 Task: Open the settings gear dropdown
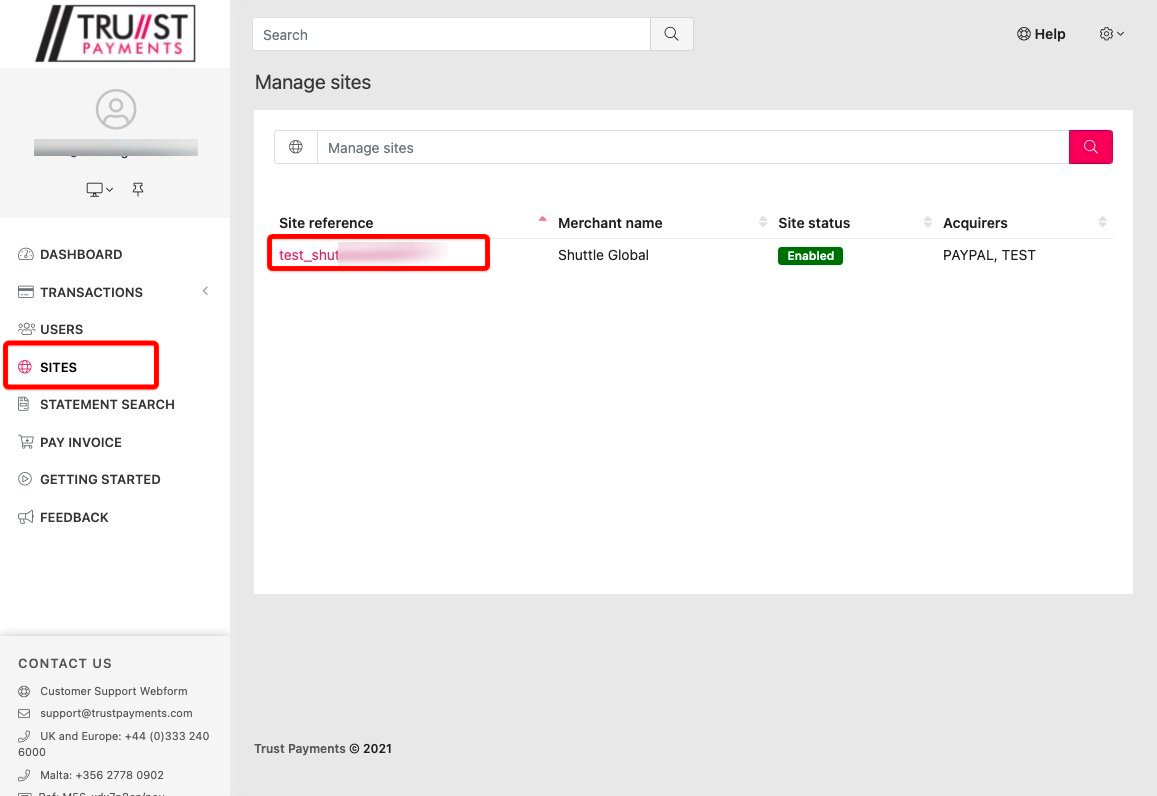coord(1111,34)
